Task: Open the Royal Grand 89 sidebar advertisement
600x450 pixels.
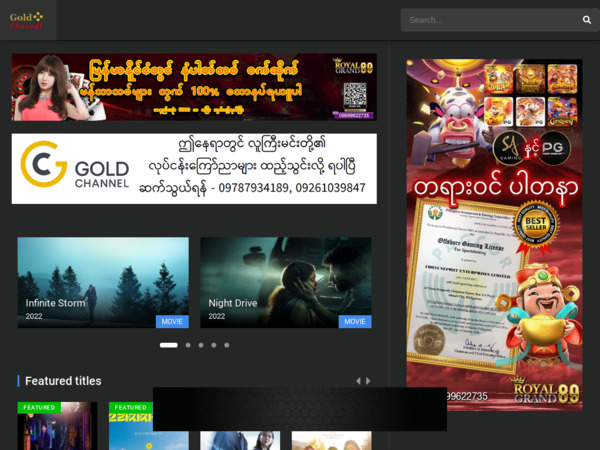Action: (x=494, y=235)
